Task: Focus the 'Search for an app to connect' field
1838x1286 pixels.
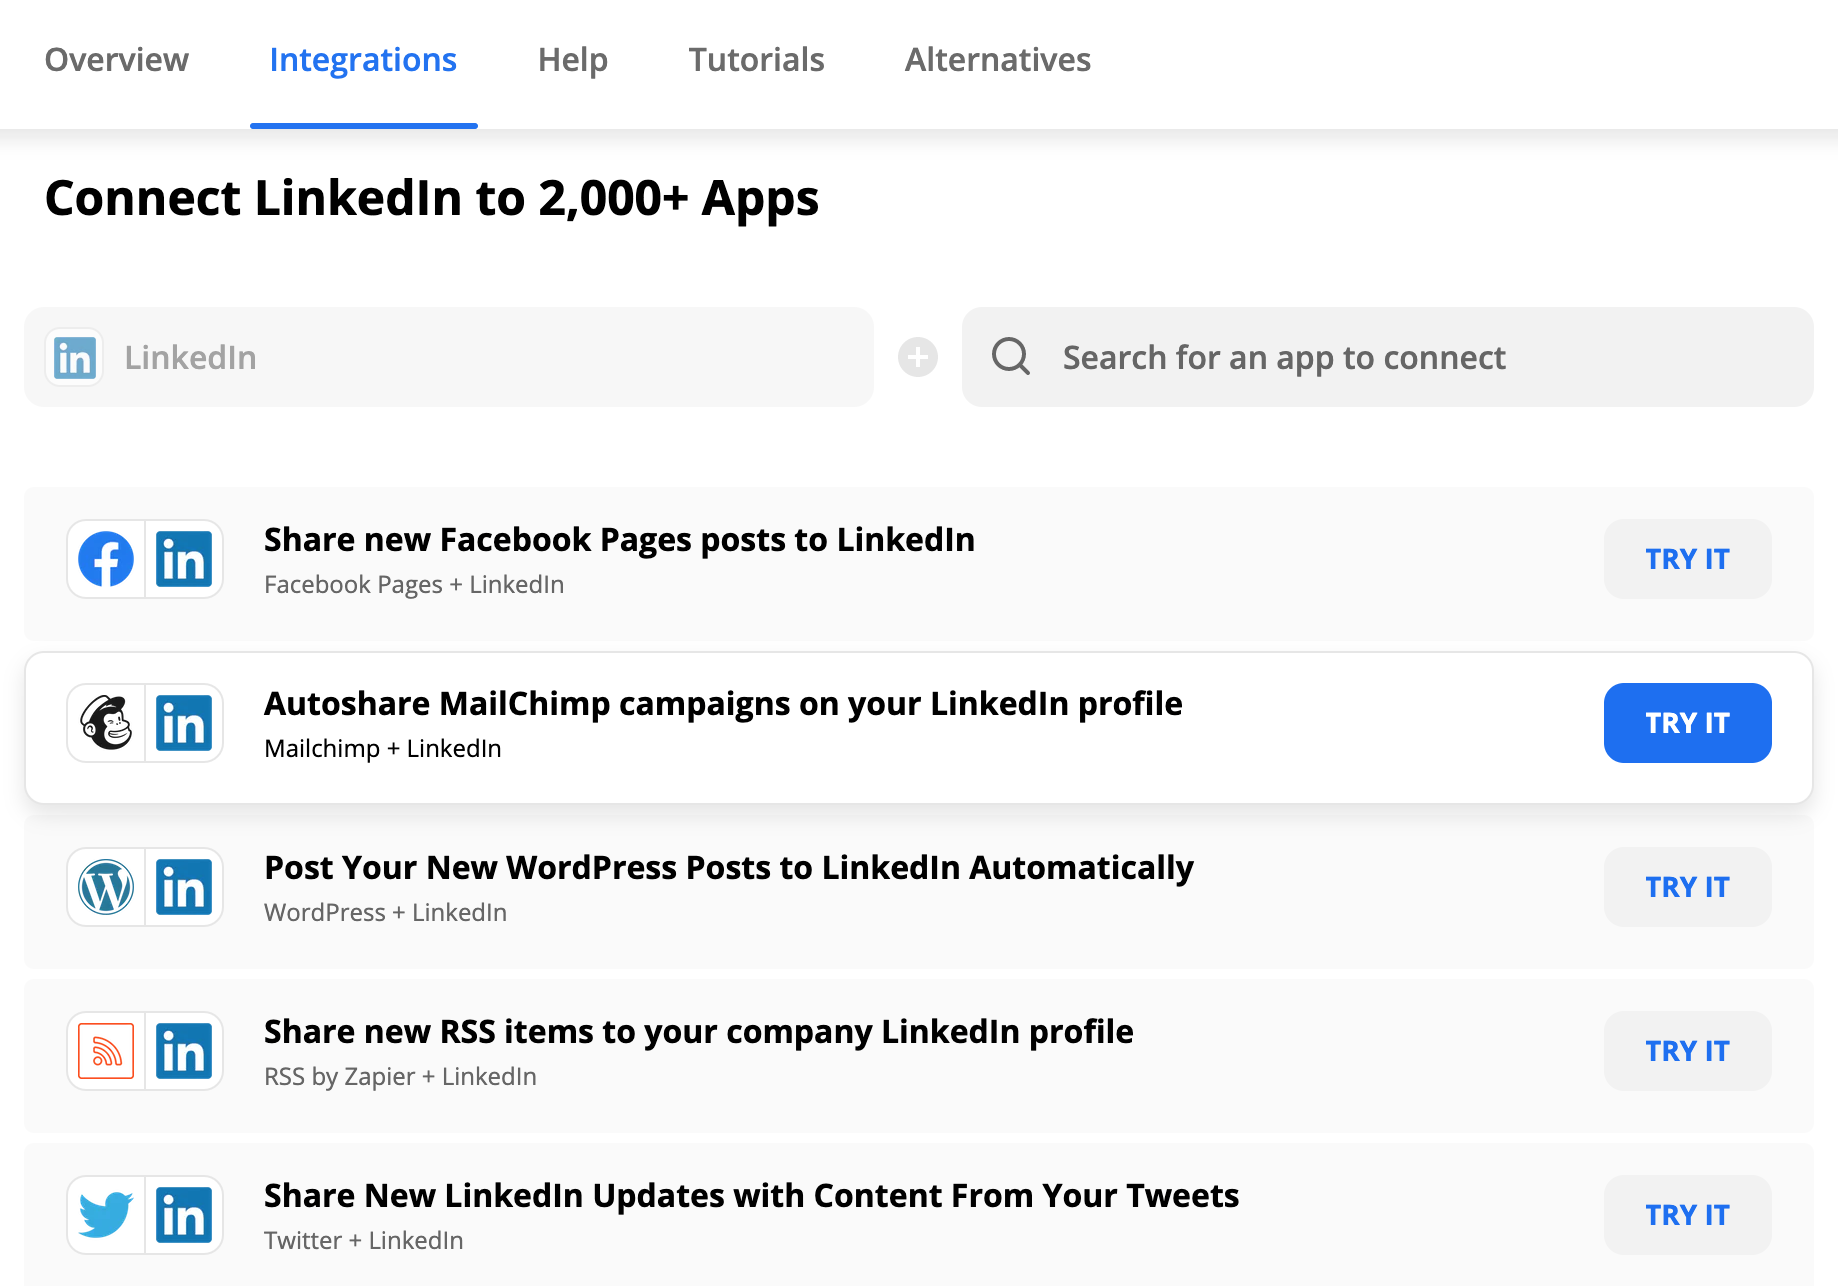Action: coord(1388,357)
